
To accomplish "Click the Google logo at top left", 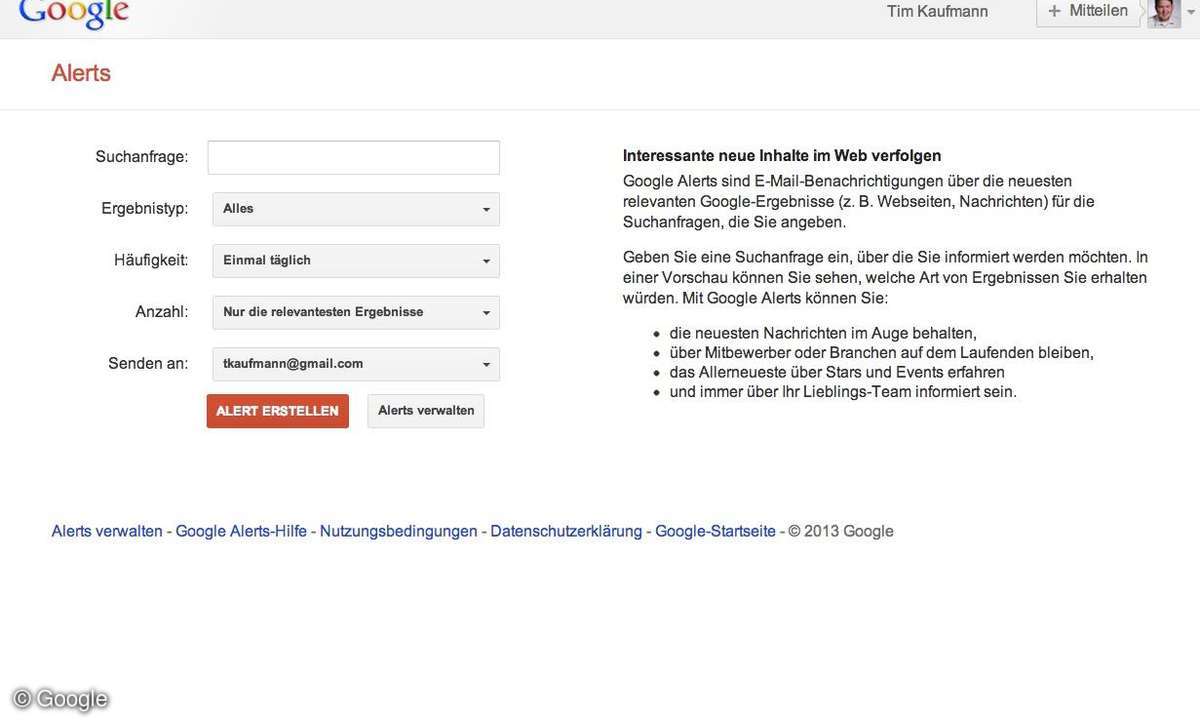I will pyautogui.click(x=74, y=12).
